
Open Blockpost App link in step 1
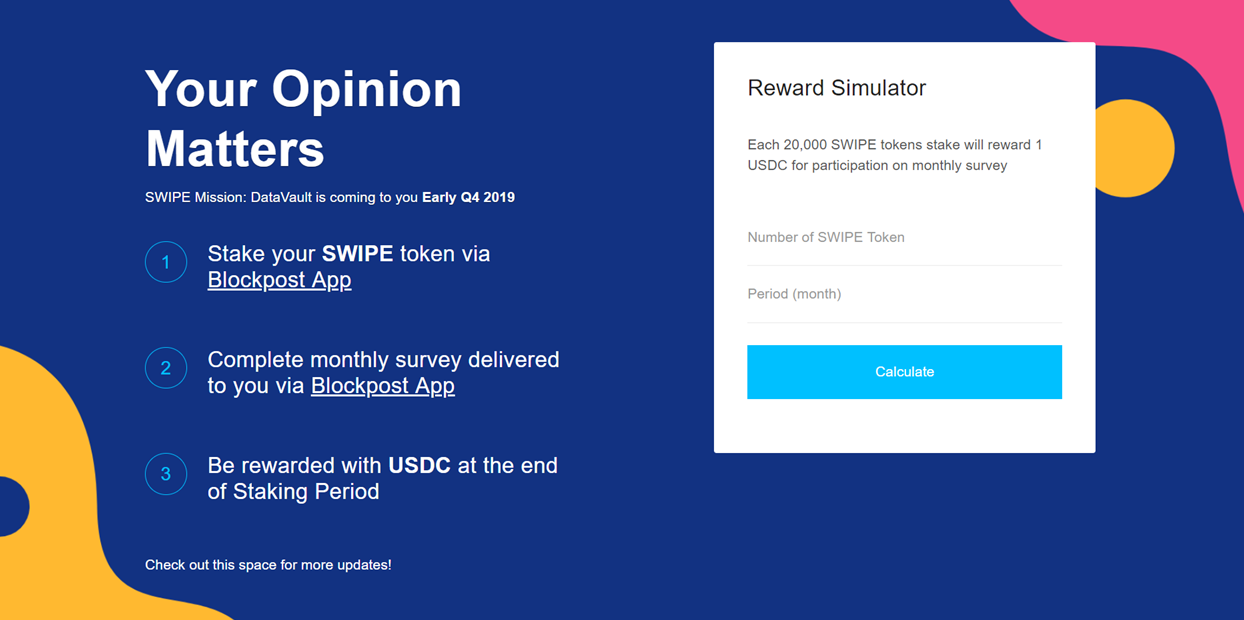[x=279, y=280]
